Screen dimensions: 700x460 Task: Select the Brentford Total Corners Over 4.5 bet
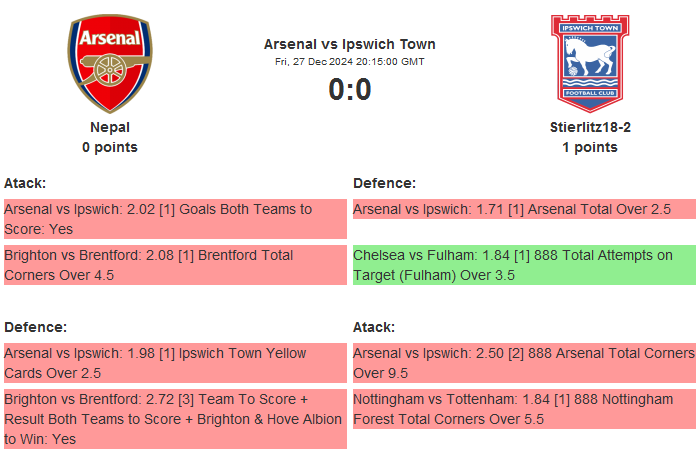click(174, 265)
